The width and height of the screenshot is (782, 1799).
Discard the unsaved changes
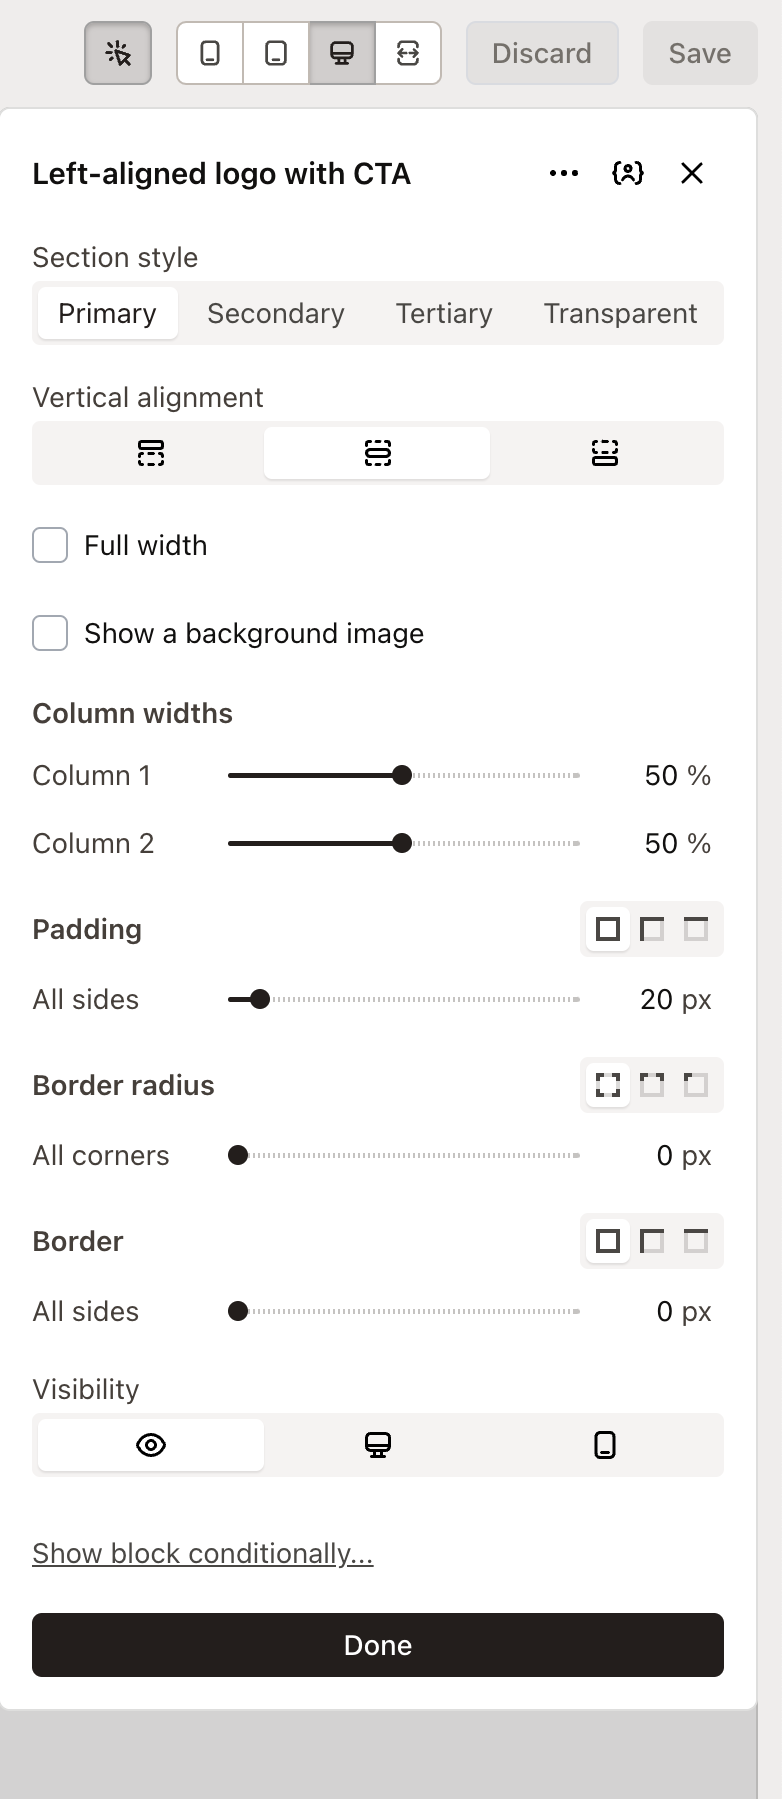click(541, 53)
